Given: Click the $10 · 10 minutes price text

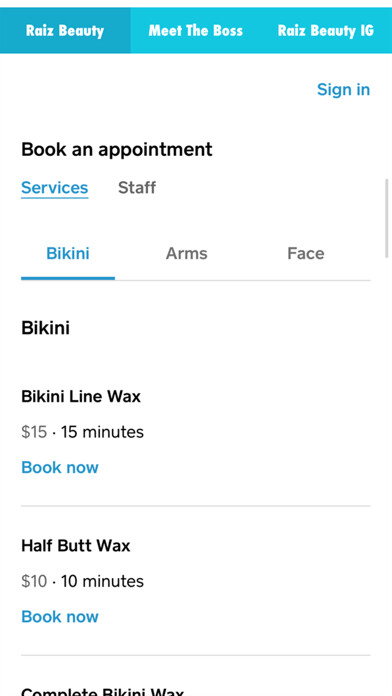Looking at the screenshot, I should (82, 581).
